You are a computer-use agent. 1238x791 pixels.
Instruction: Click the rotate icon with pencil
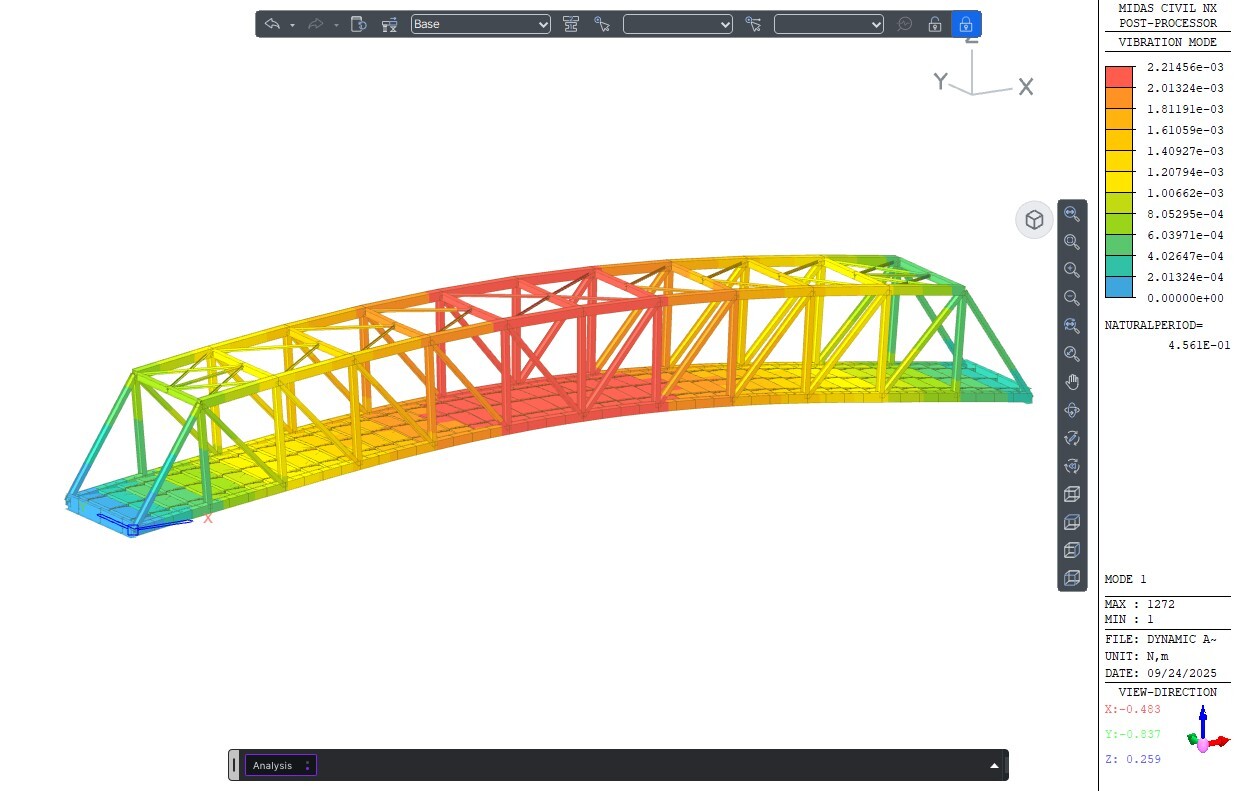[x=1072, y=438]
